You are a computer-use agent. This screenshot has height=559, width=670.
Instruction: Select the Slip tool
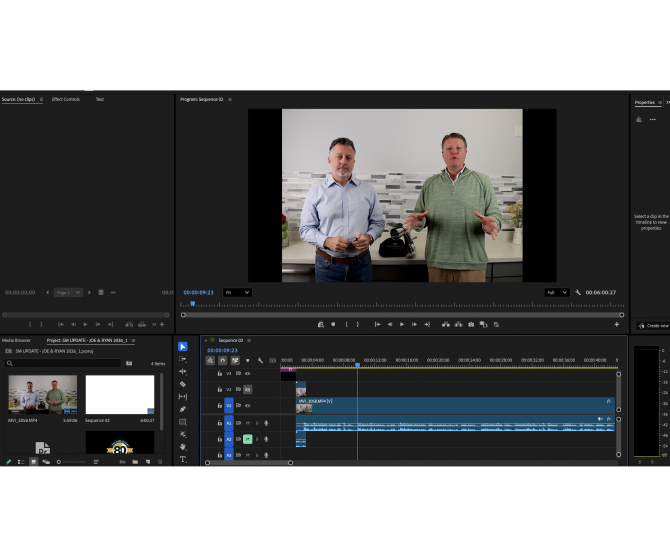click(x=183, y=397)
